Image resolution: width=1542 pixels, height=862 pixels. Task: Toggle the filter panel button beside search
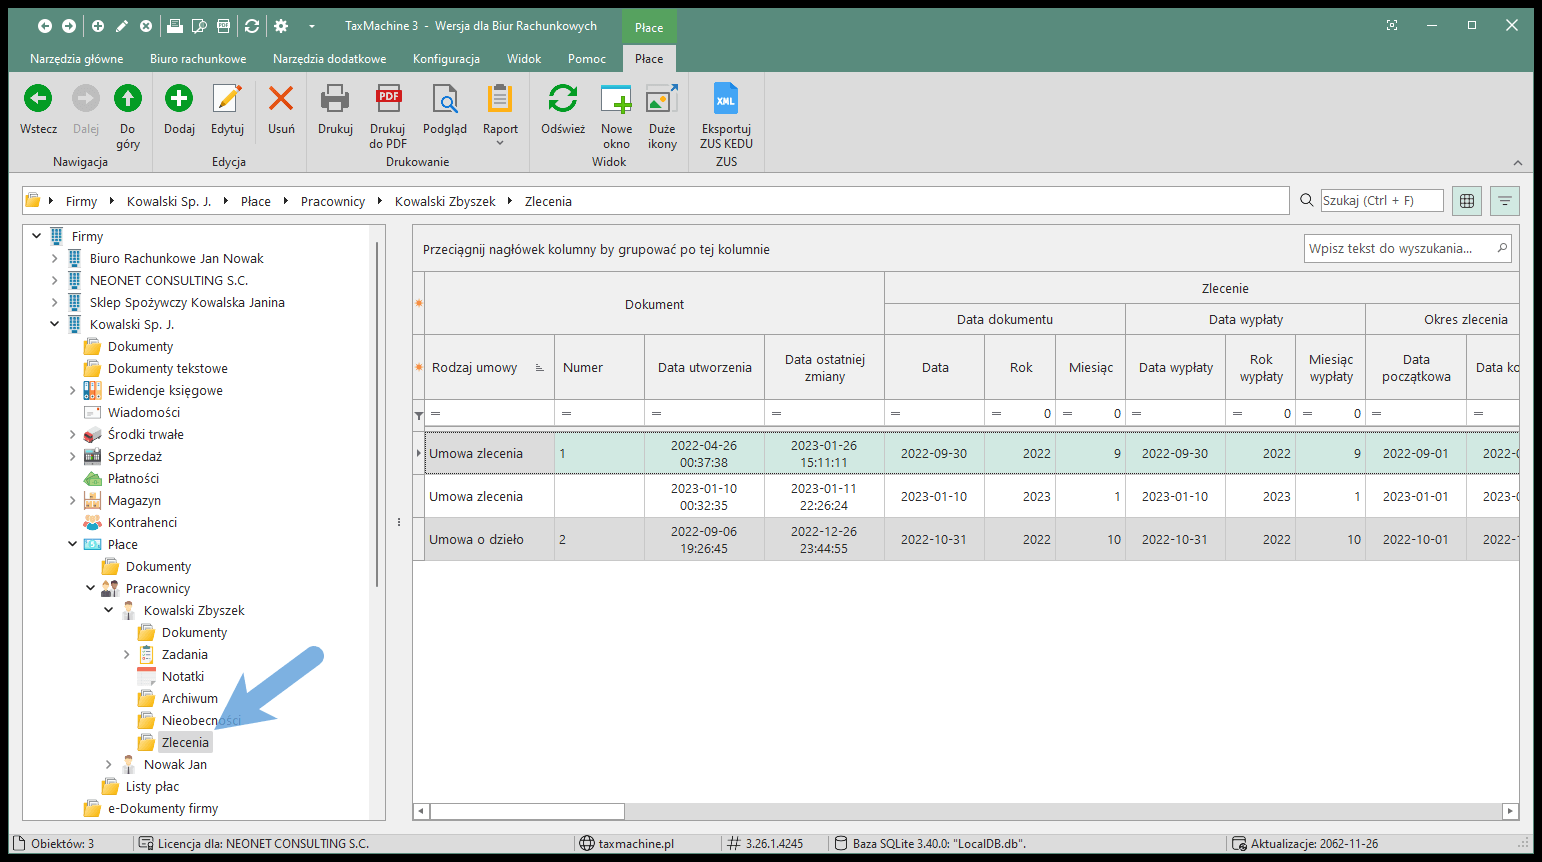[1504, 201]
